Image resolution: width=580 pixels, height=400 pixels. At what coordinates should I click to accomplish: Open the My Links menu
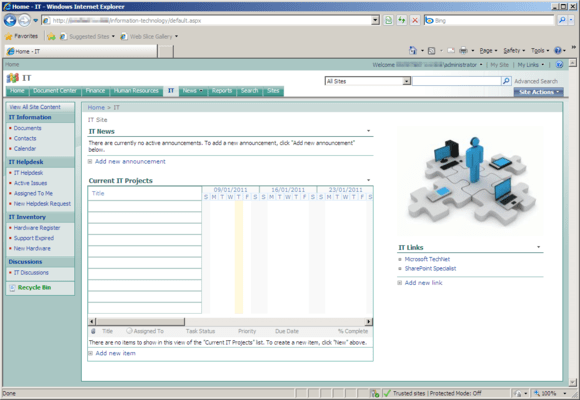pos(530,65)
